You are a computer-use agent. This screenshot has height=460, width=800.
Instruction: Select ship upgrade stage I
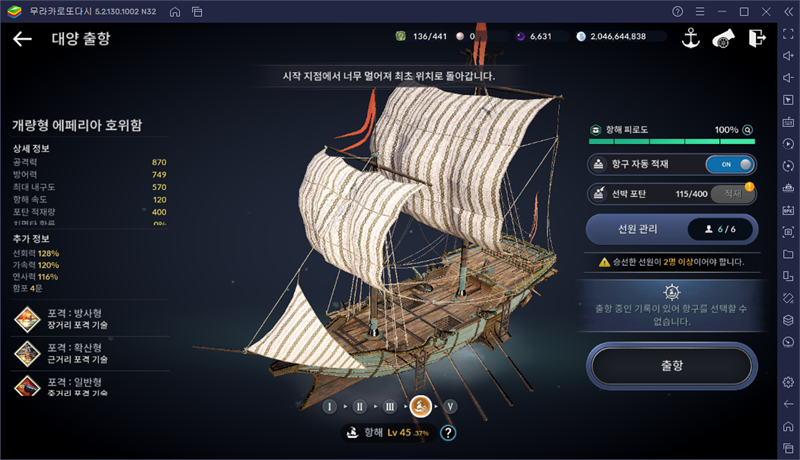tap(330, 406)
